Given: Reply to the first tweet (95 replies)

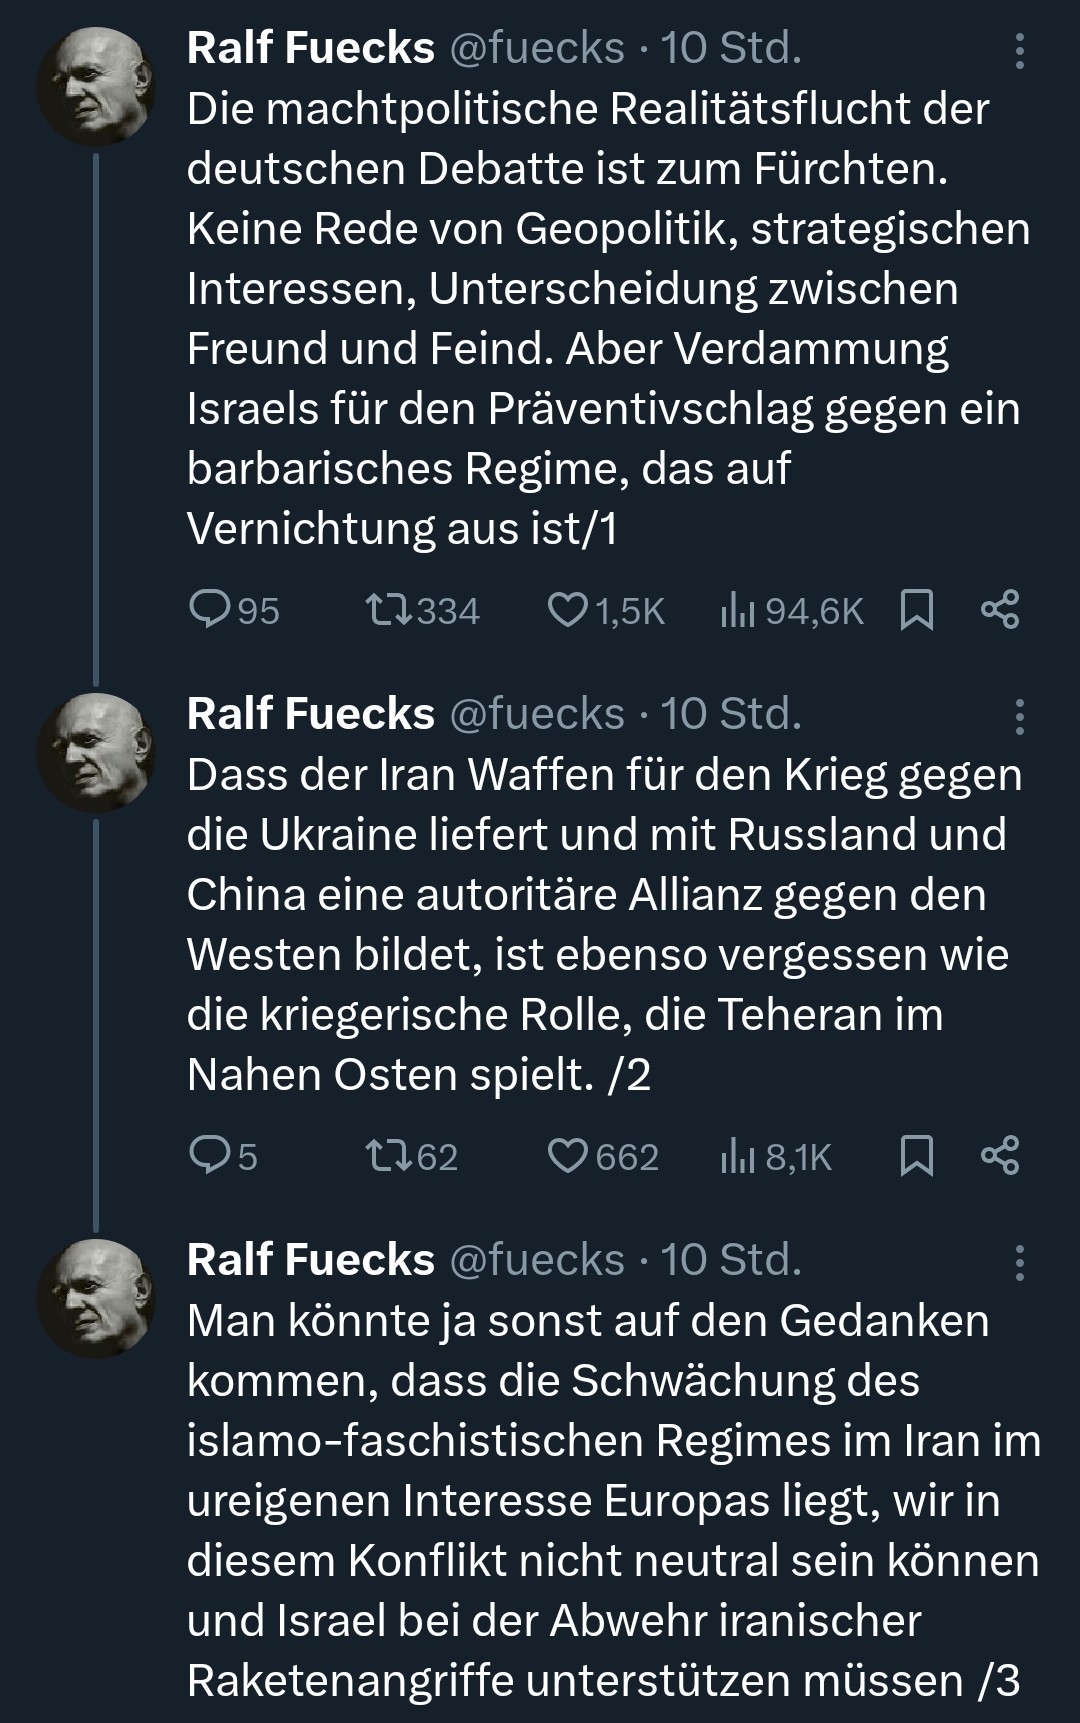Looking at the screenshot, I should pos(210,609).
